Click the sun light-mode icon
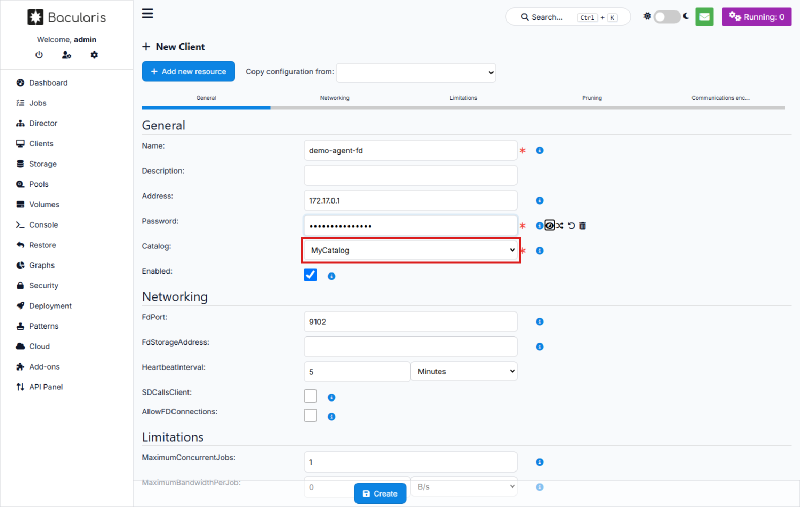 point(647,16)
